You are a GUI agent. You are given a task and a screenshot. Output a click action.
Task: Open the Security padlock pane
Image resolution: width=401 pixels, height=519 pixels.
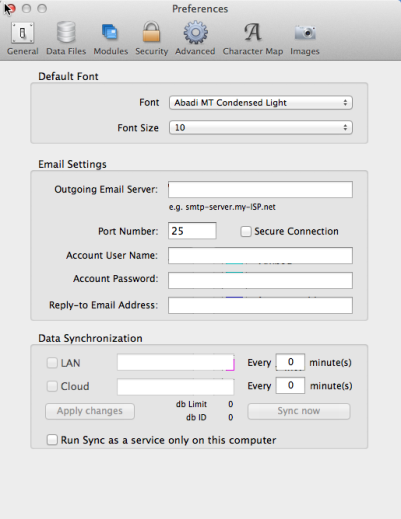click(151, 38)
